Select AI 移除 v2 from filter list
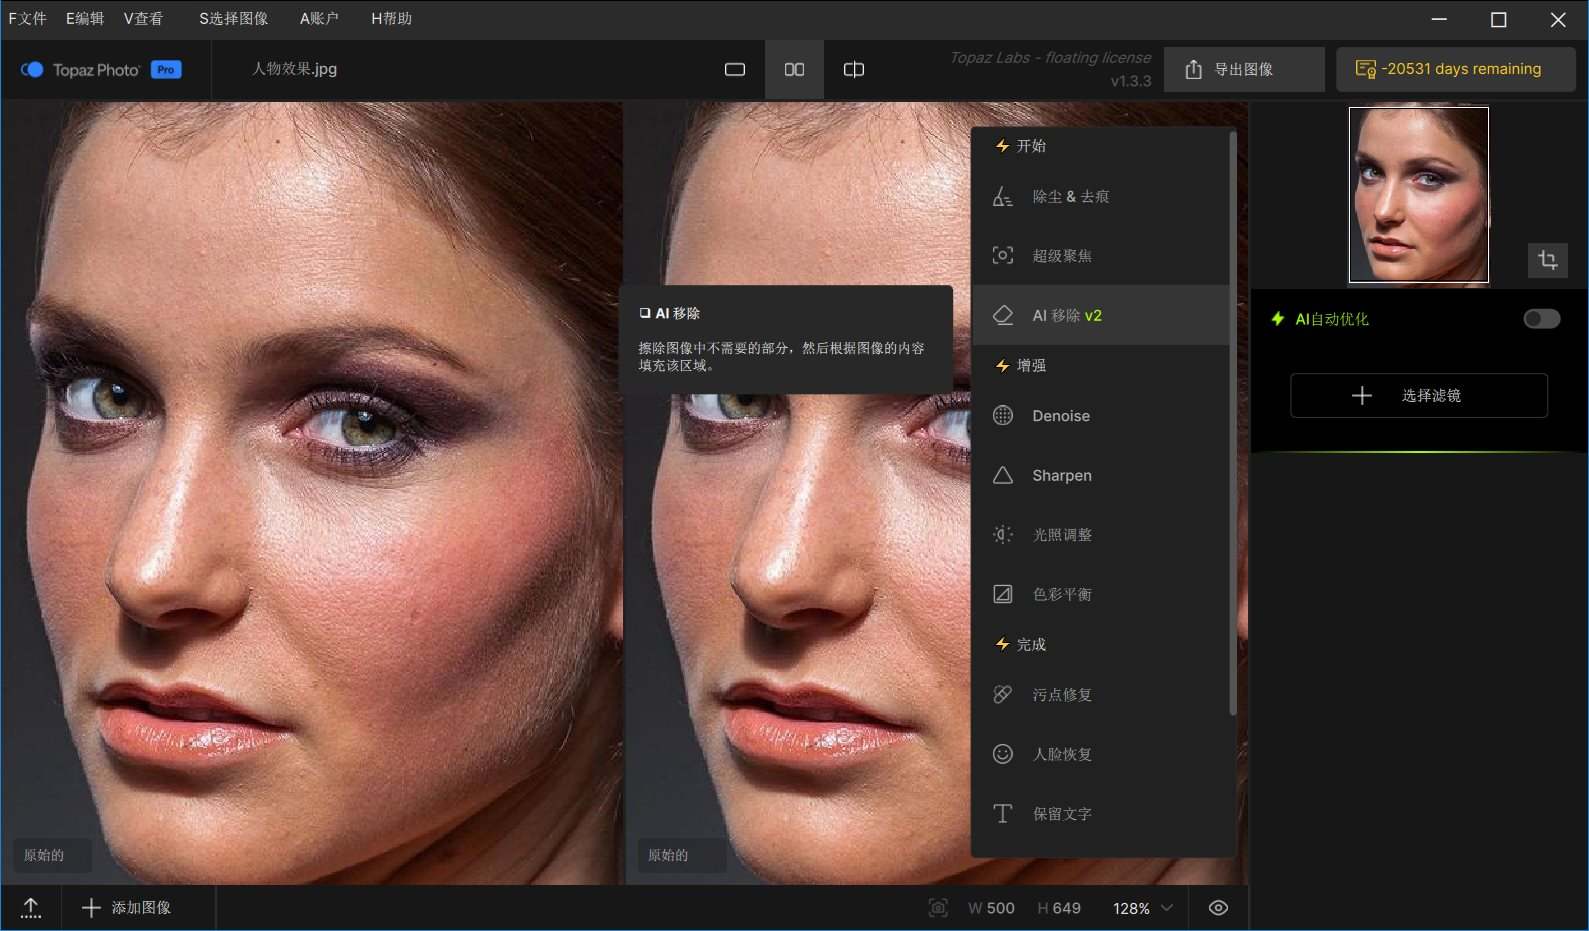 tap(1066, 315)
